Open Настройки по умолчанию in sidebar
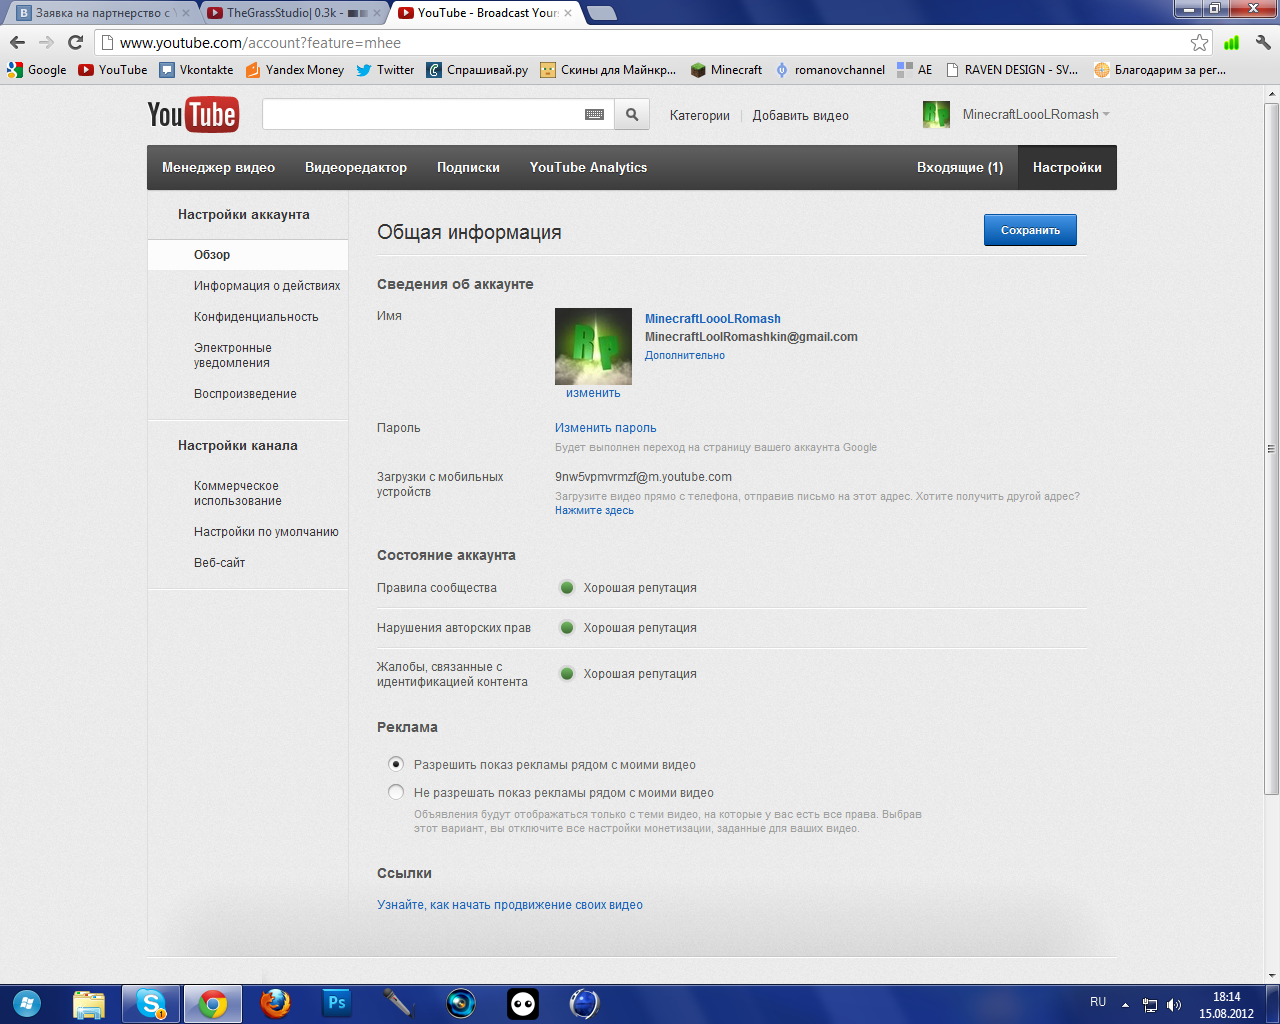This screenshot has width=1280, height=1024. [266, 532]
